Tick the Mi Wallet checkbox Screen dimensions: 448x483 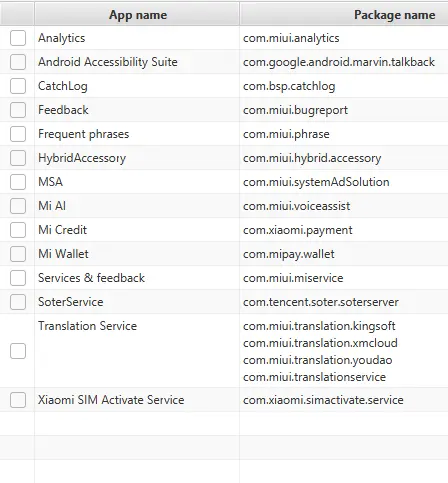point(18,254)
